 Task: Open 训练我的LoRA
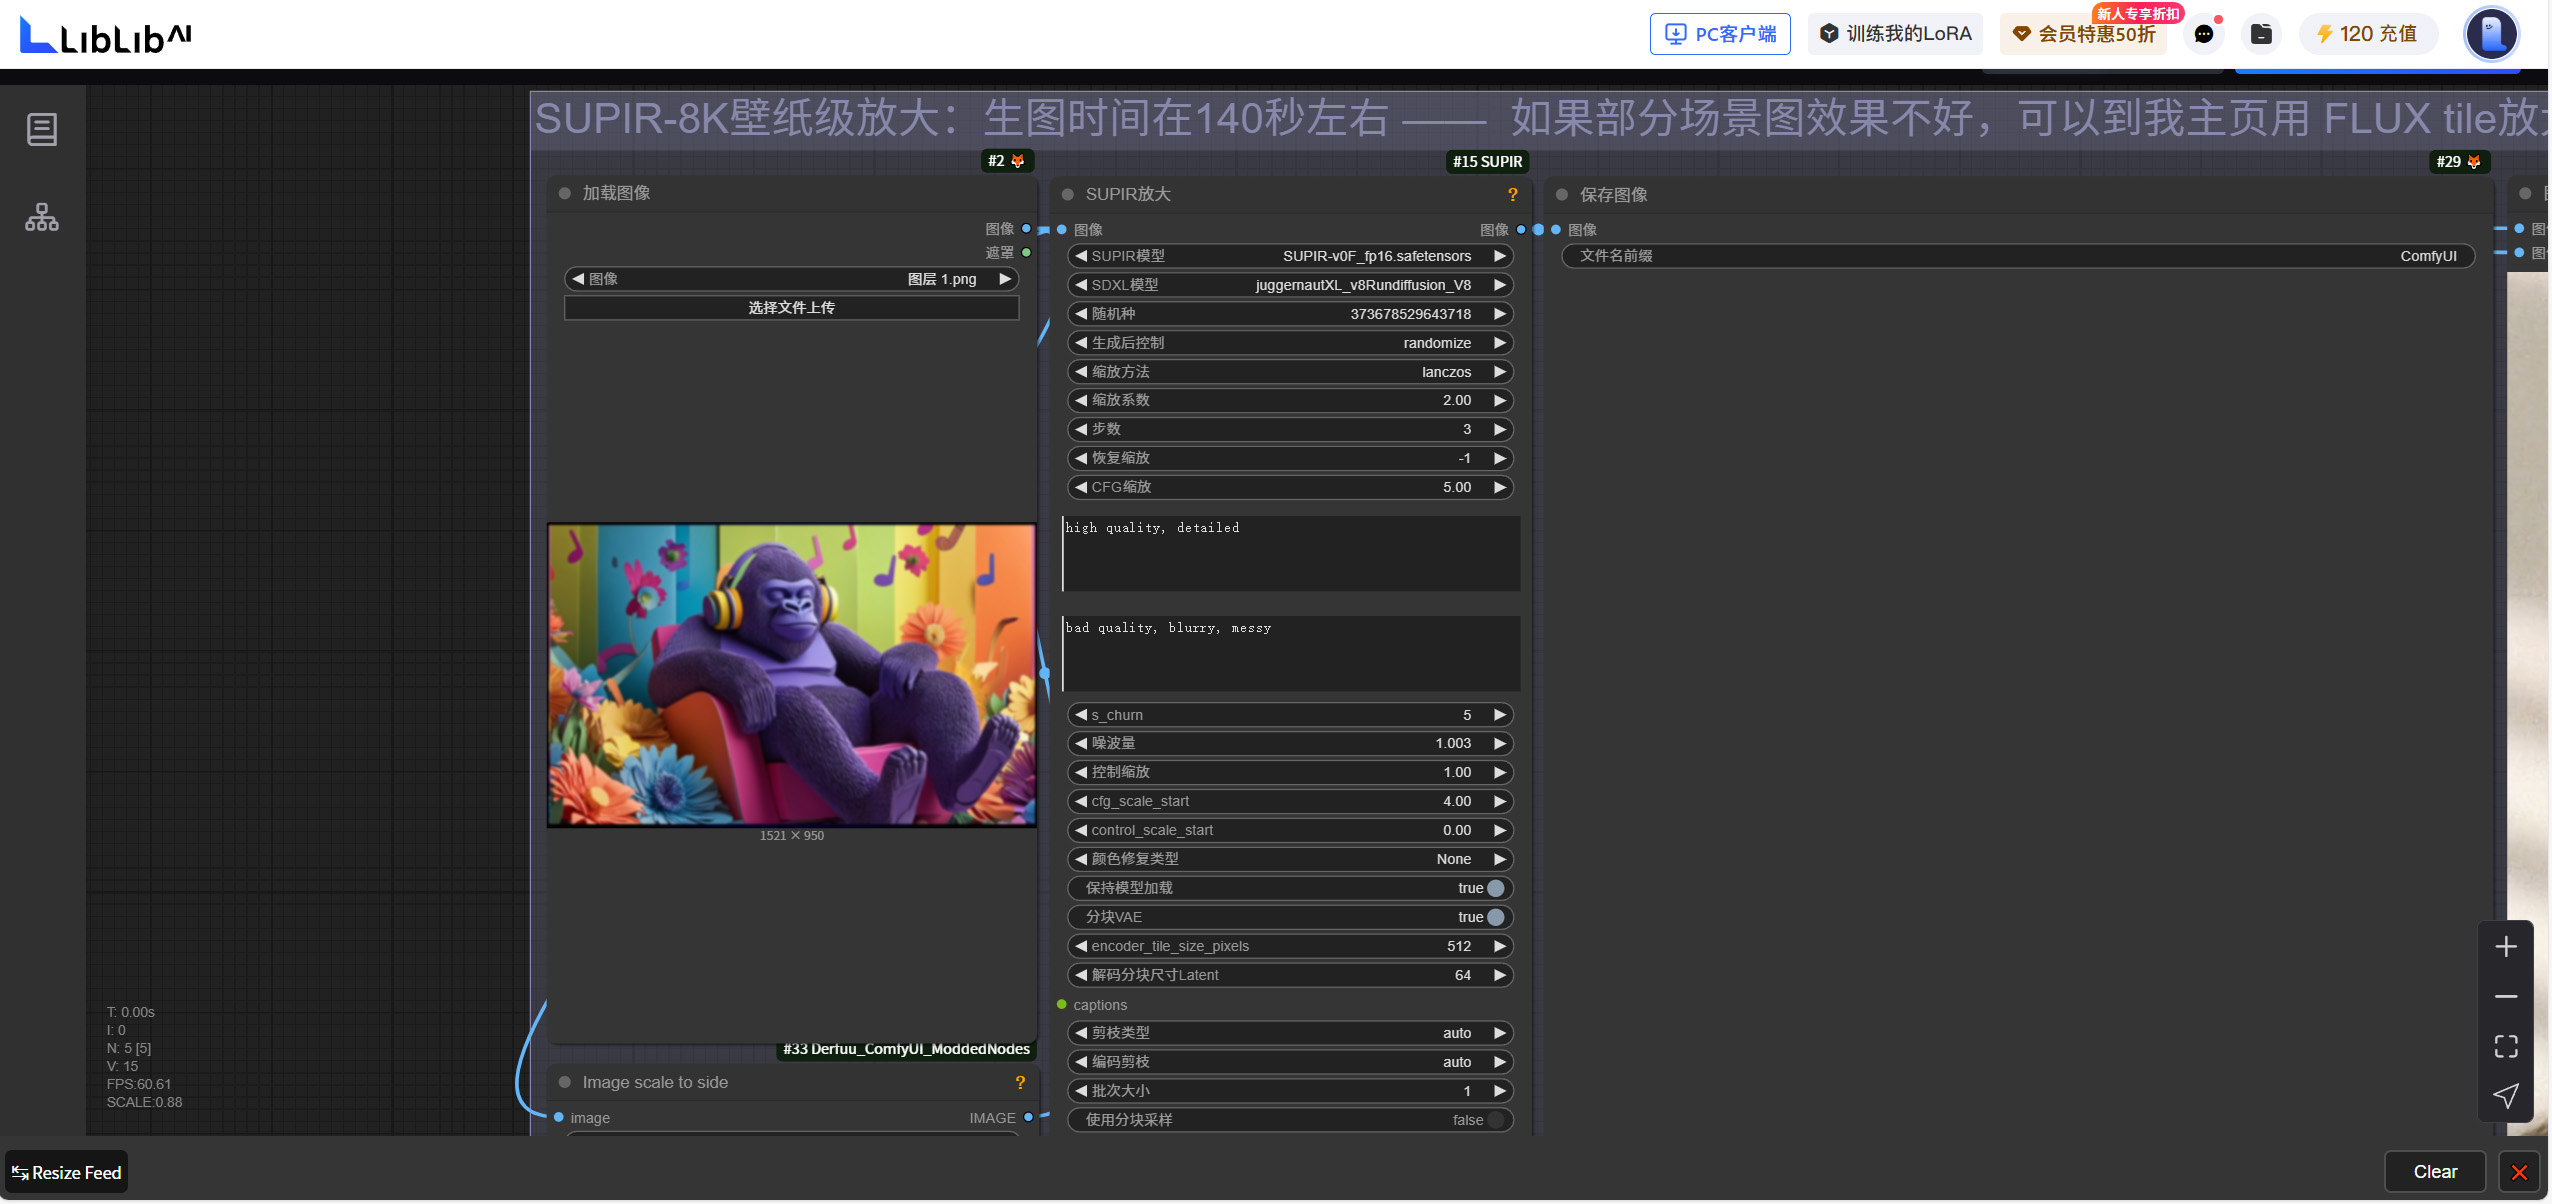1895,34
